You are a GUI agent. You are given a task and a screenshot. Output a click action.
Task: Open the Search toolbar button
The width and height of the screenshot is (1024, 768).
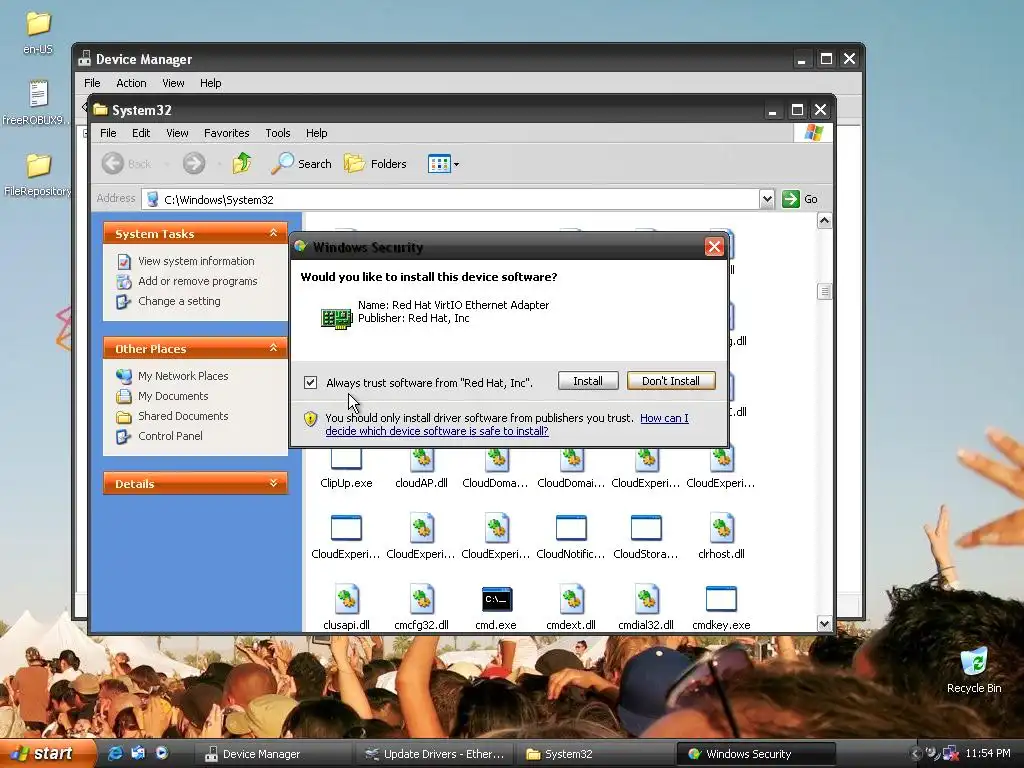(x=301, y=163)
